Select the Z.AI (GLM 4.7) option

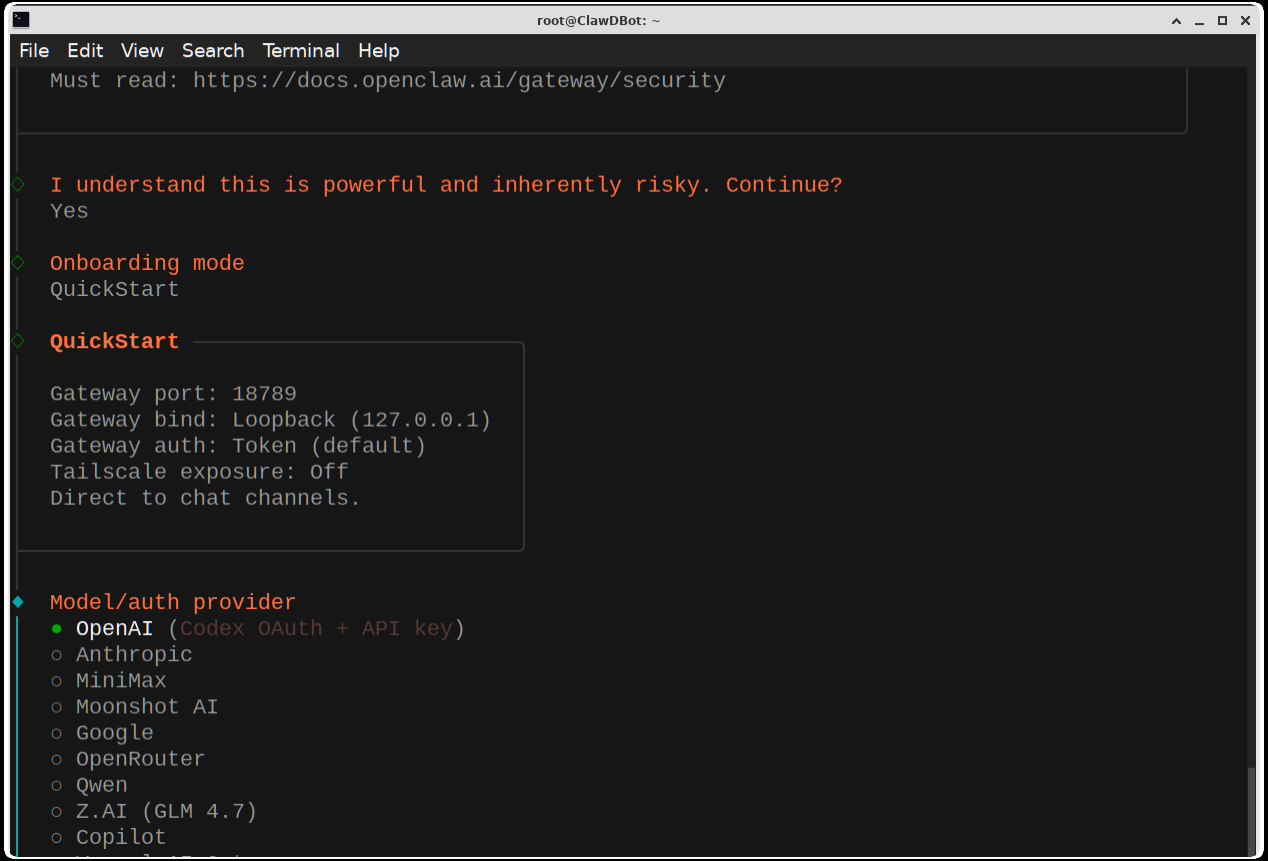click(x=154, y=810)
